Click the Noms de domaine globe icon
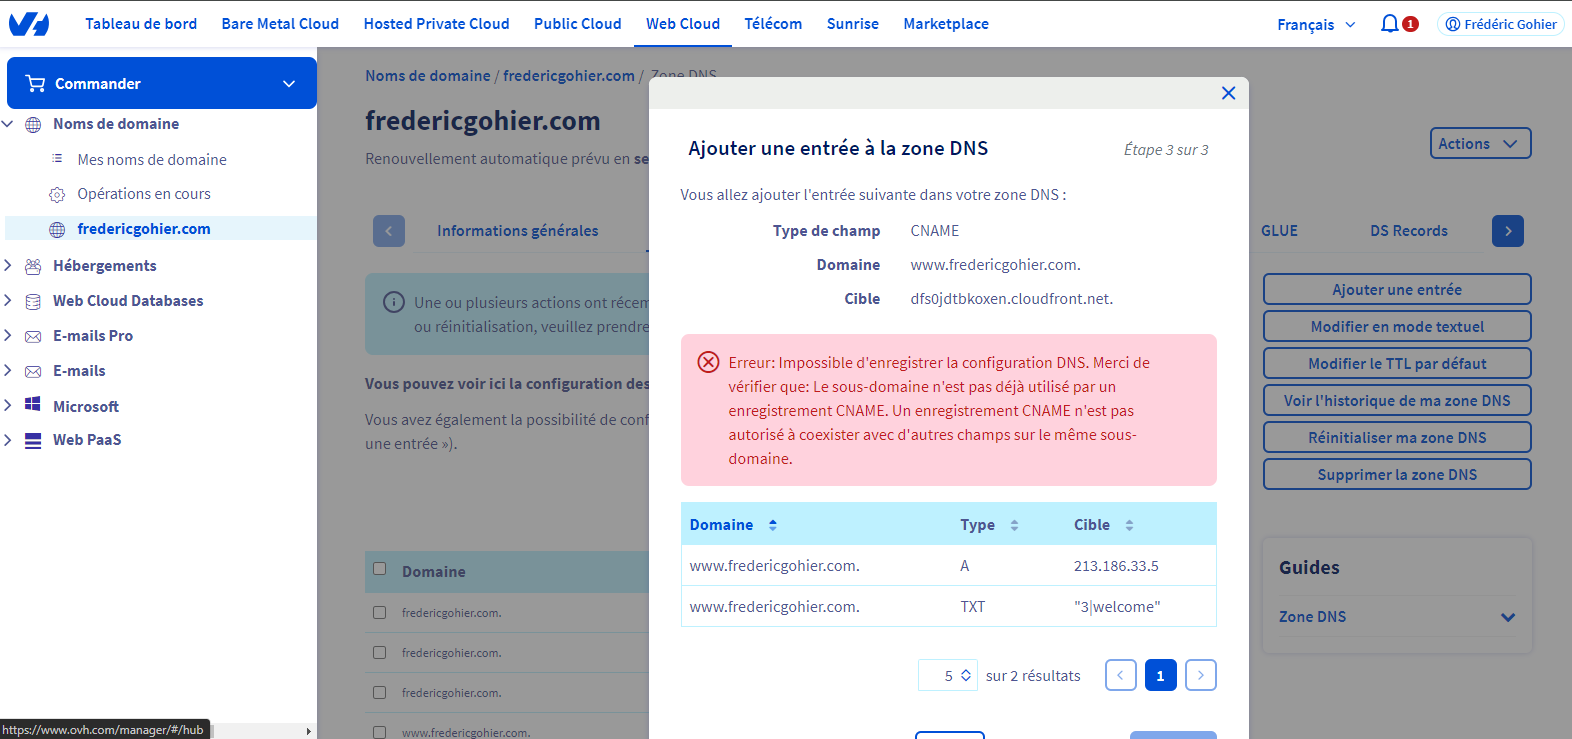 point(33,124)
